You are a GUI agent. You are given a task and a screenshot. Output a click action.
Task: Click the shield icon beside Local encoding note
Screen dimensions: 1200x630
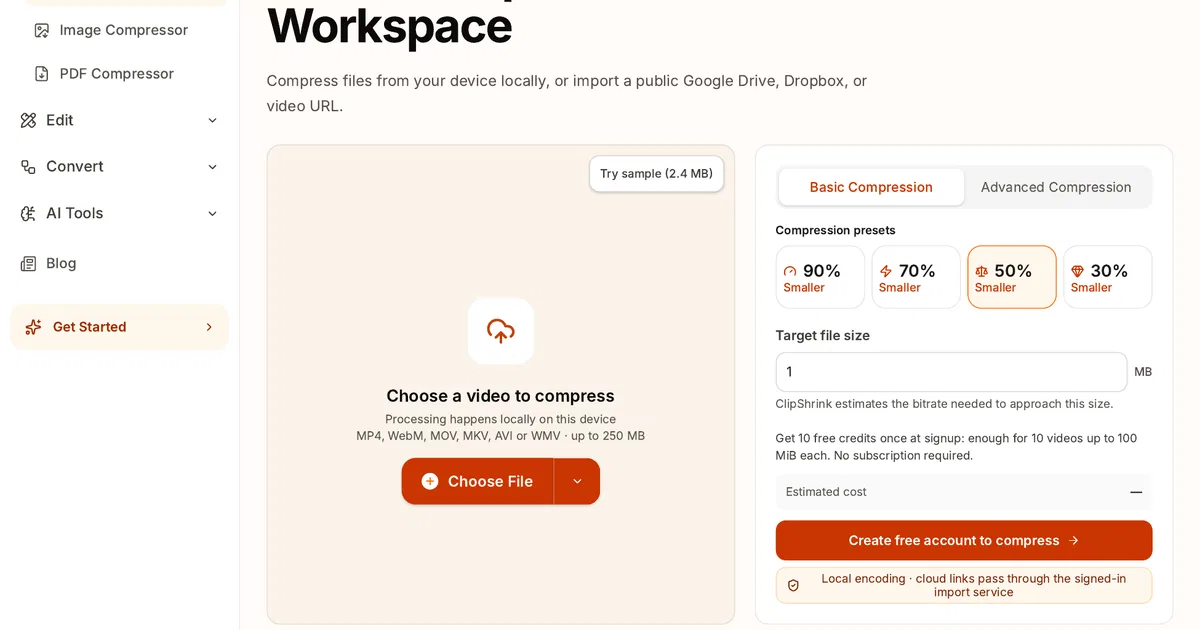pyautogui.click(x=794, y=585)
